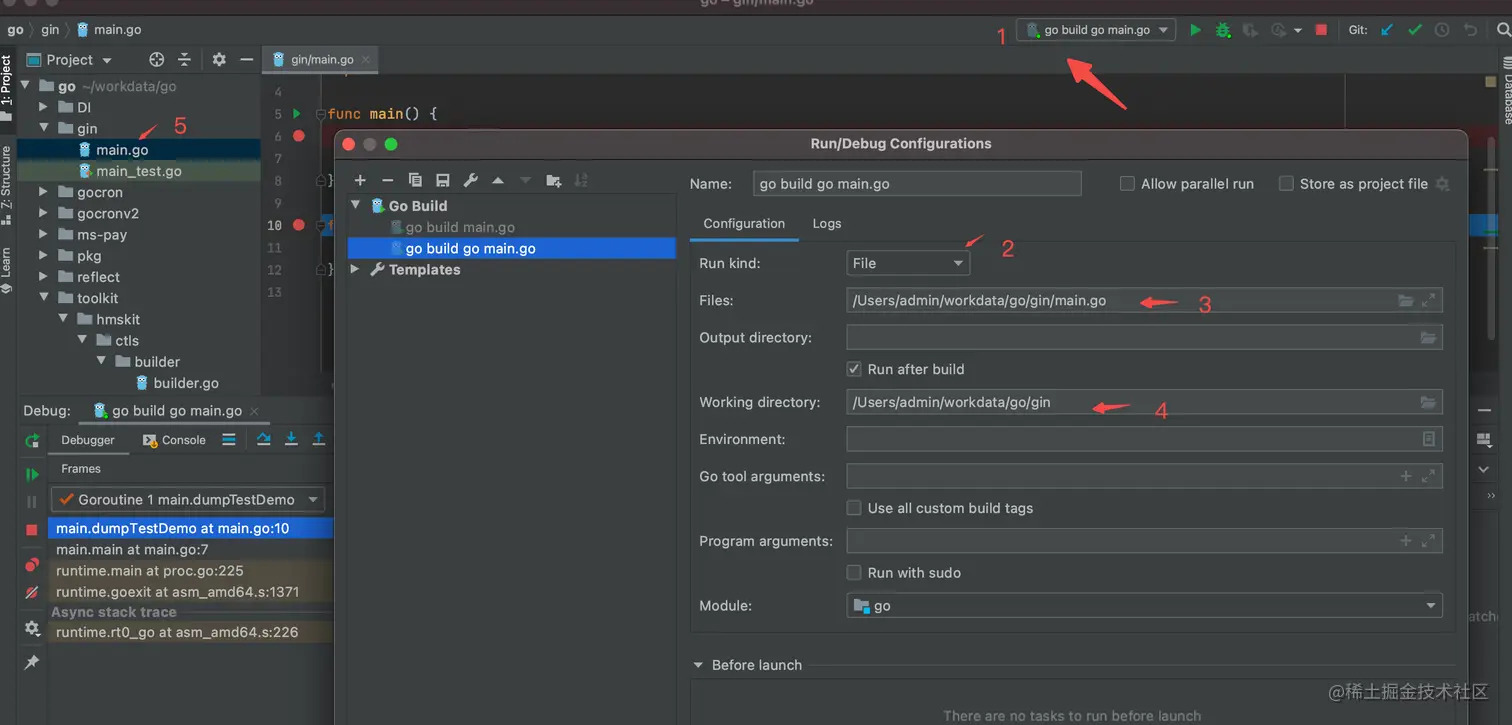The image size is (1512, 725).
Task: Switch to Logs tab
Action: [827, 224]
